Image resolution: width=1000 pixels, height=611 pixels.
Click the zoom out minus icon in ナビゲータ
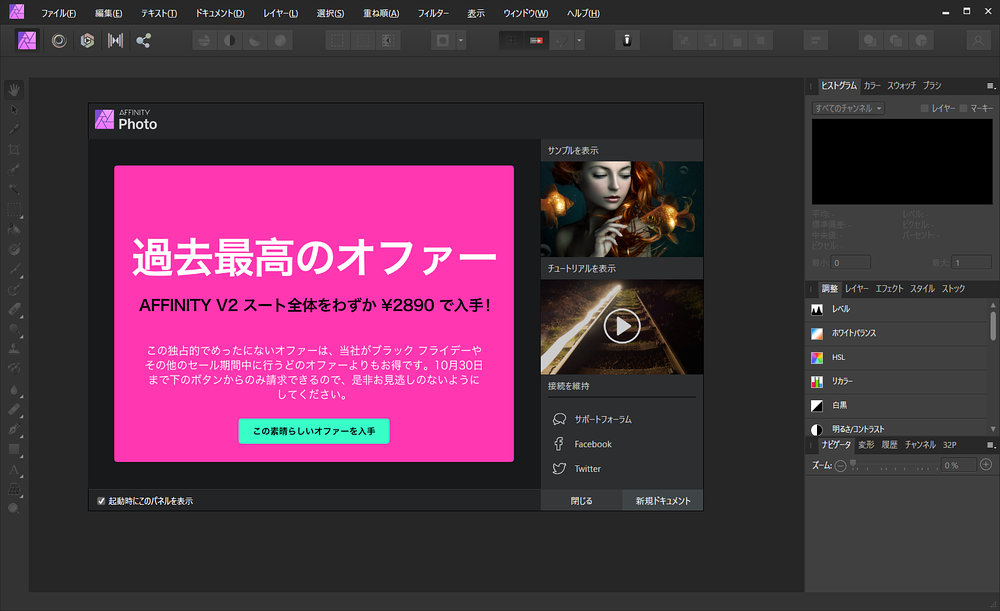pyautogui.click(x=841, y=466)
